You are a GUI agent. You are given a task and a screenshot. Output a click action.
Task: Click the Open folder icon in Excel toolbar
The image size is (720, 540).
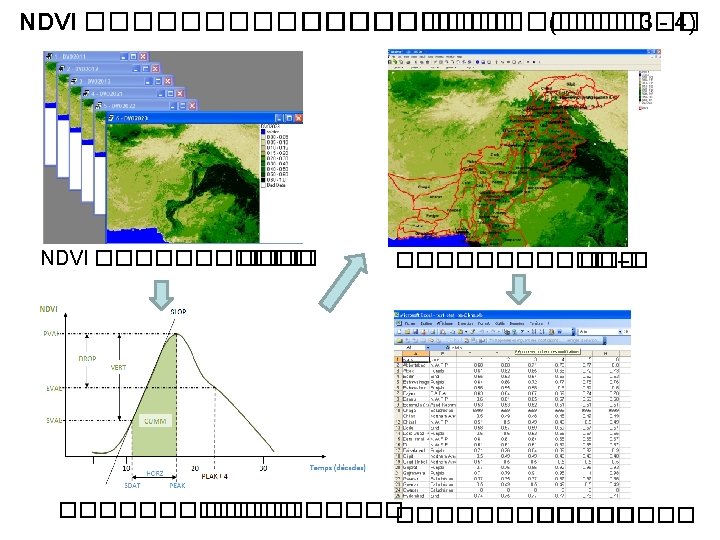pyautogui.click(x=407, y=332)
